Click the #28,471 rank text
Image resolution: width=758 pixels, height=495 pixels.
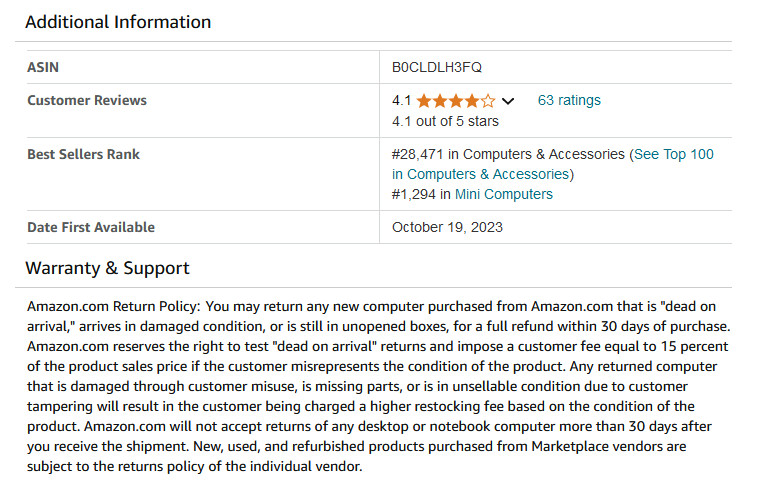[418, 154]
